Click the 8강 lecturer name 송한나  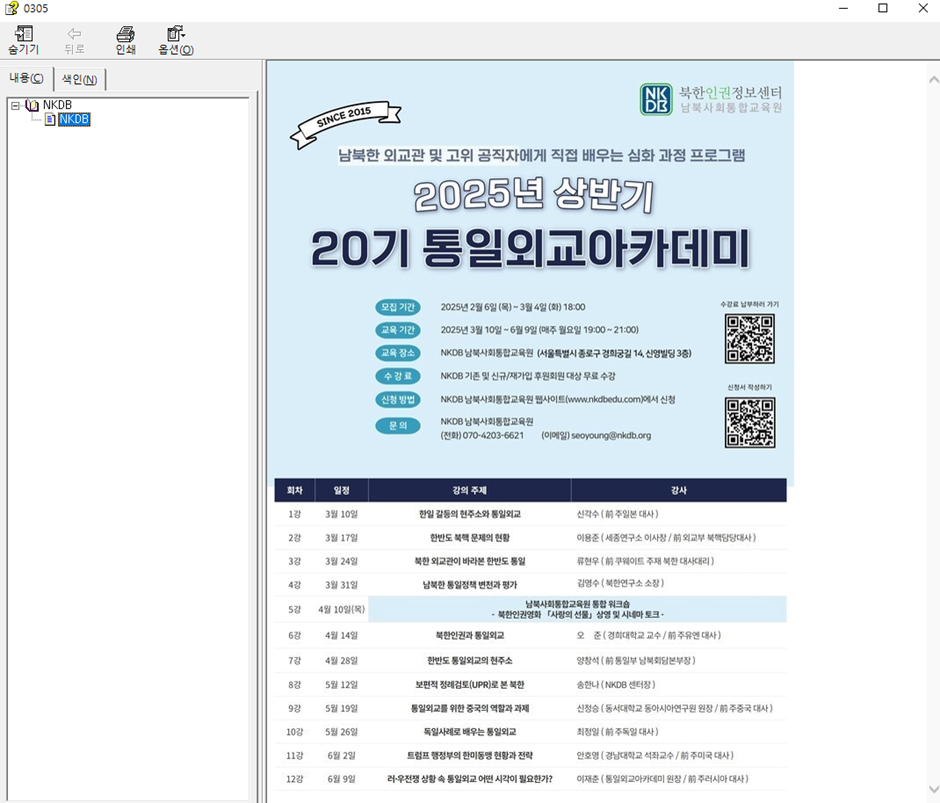coord(588,684)
